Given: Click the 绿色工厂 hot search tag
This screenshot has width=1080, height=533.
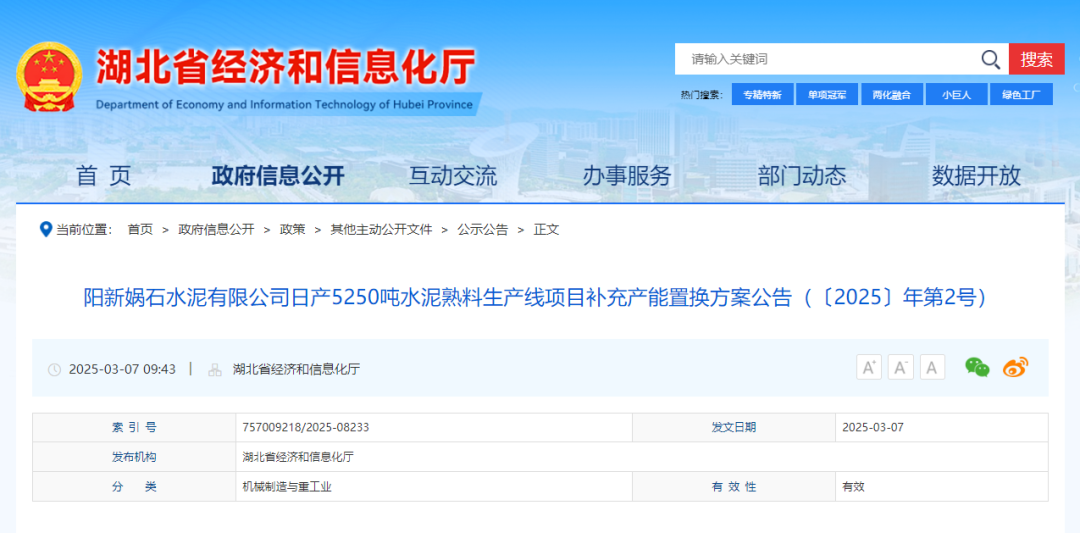Looking at the screenshot, I should pyautogui.click(x=1021, y=95).
